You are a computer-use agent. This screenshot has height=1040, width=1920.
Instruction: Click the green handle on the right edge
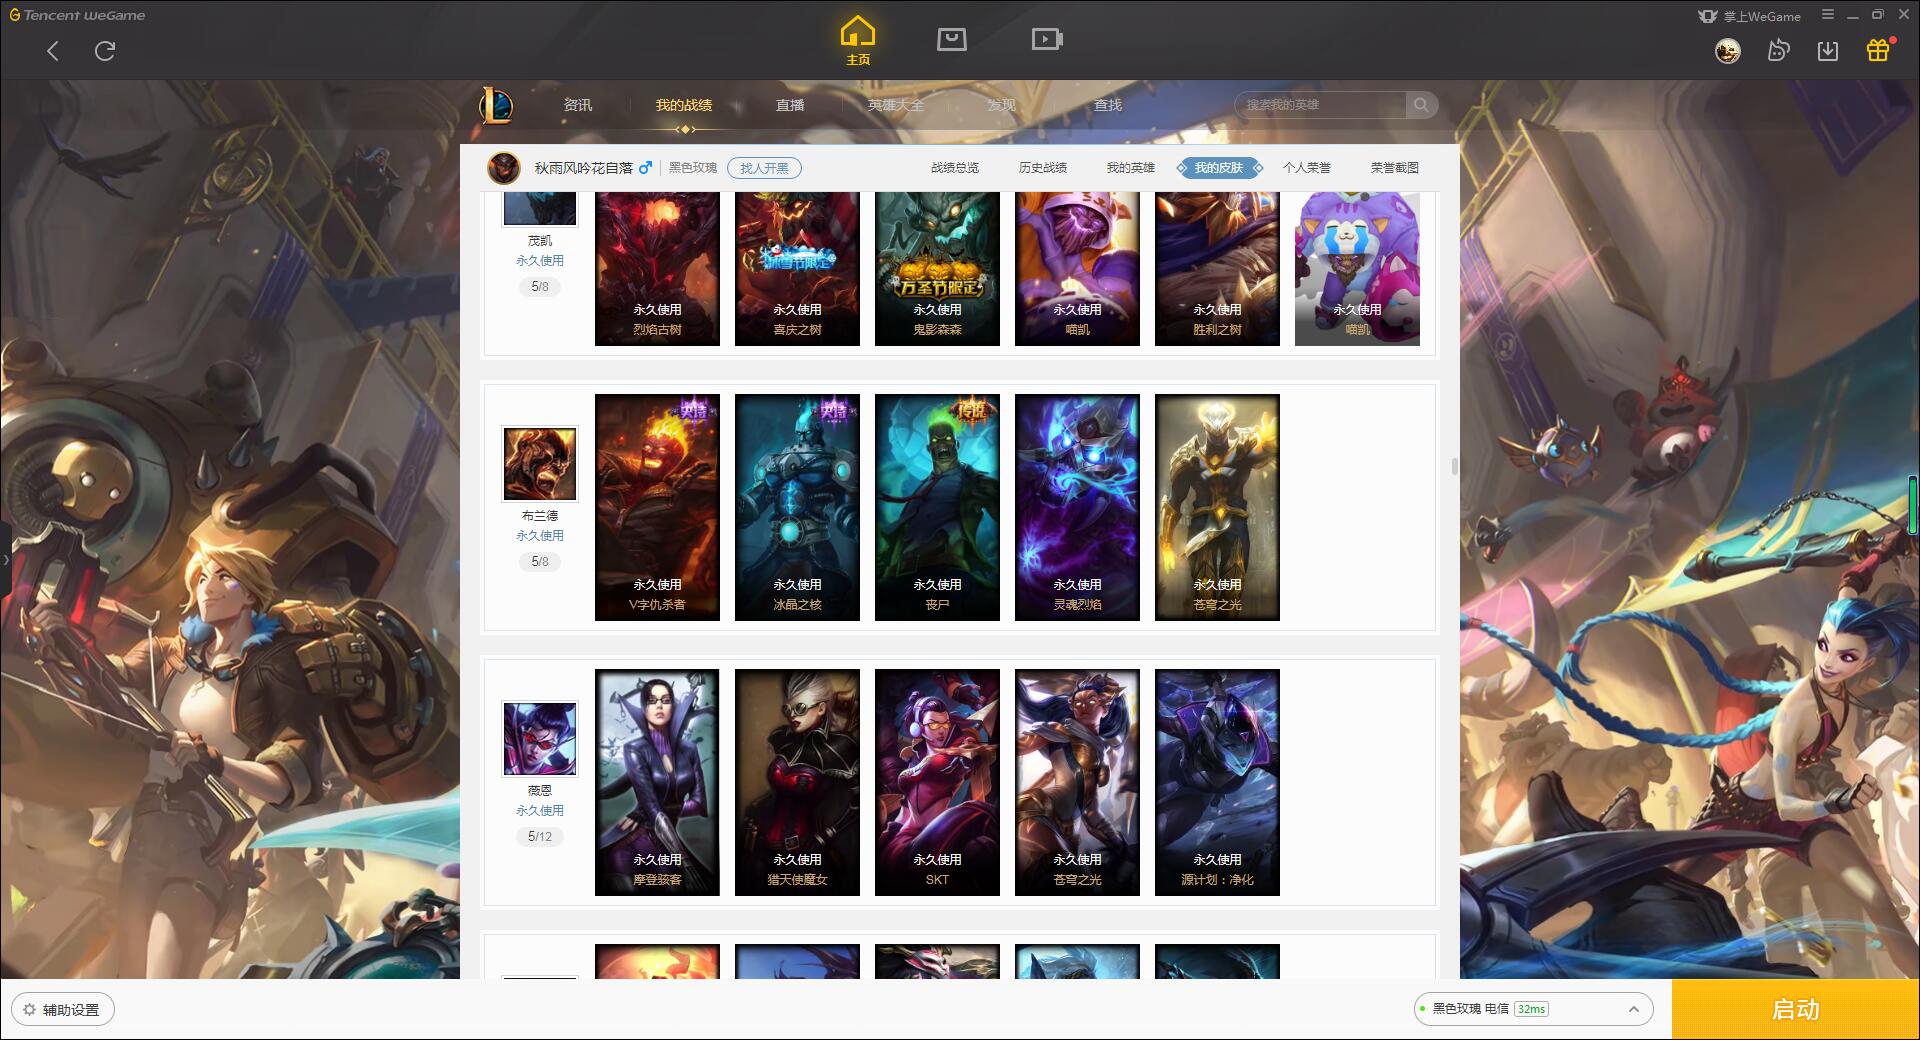1914,505
